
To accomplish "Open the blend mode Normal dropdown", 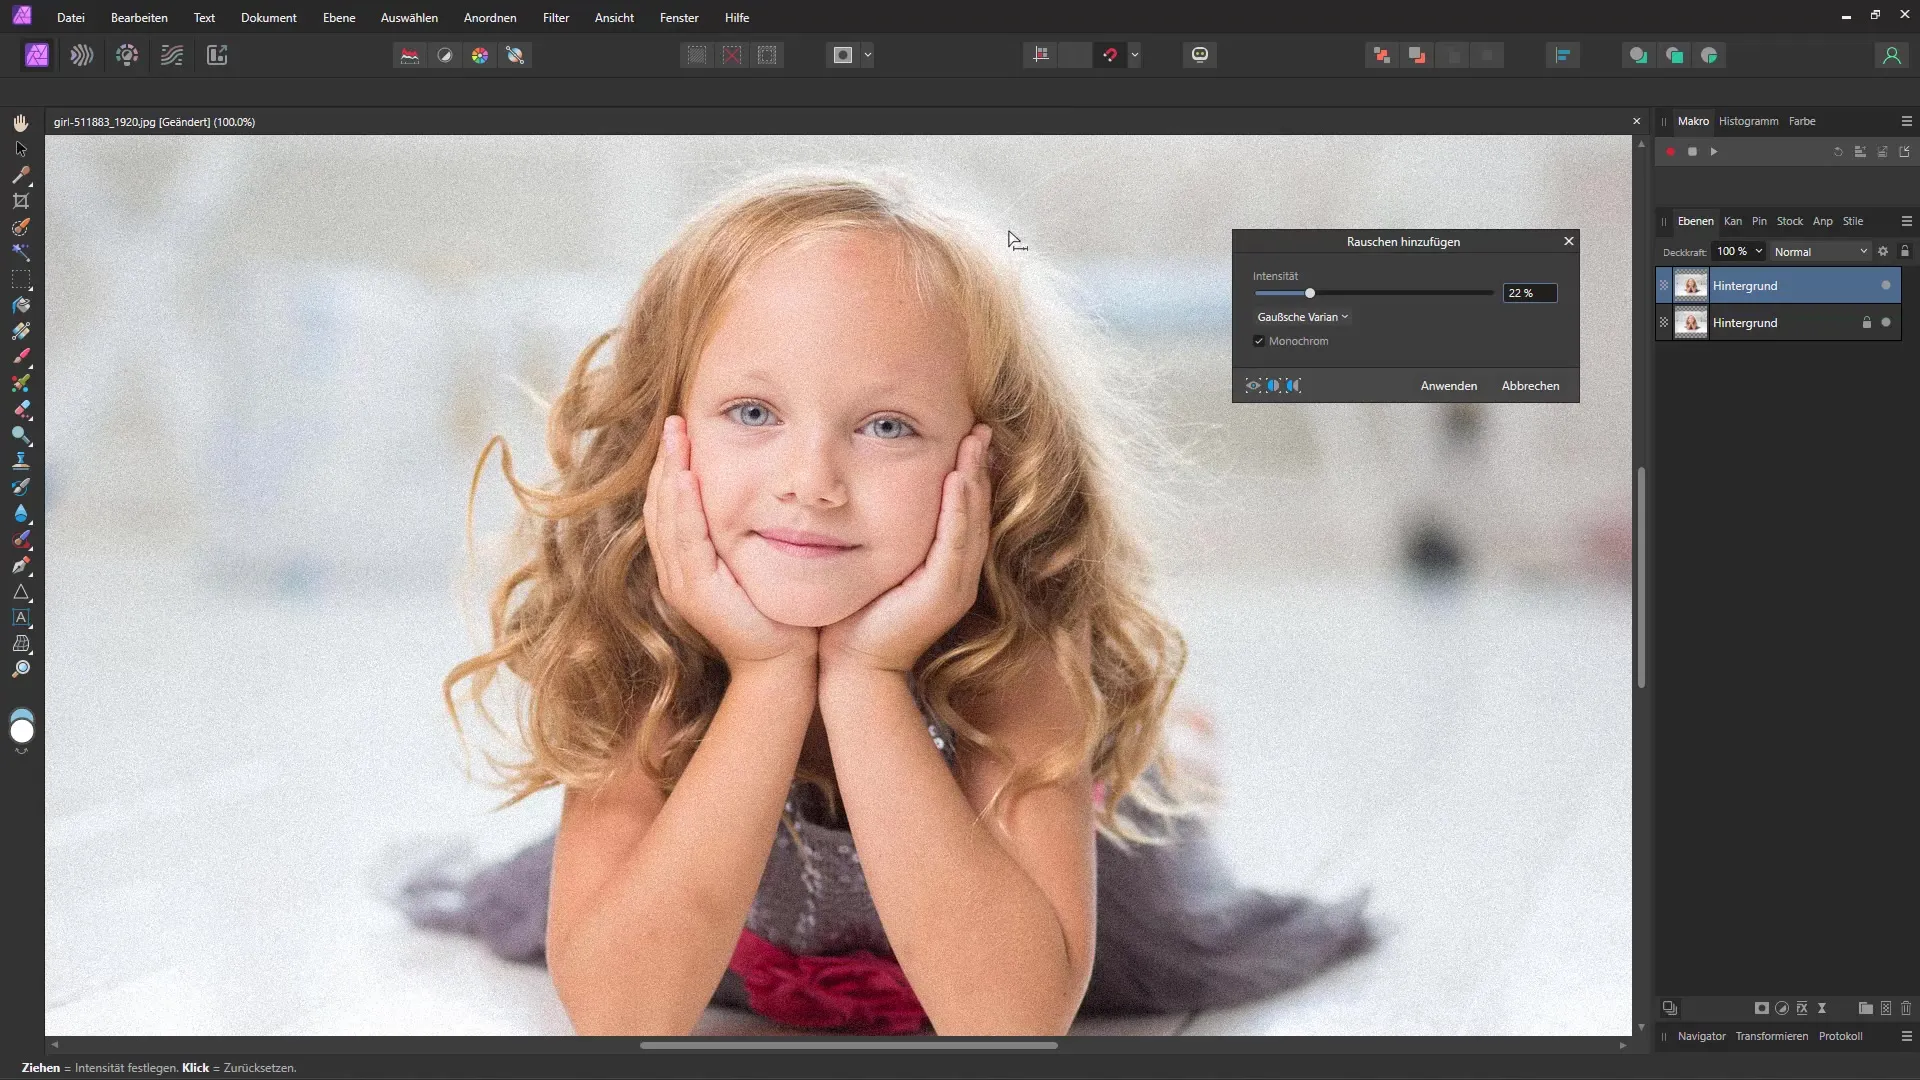I will pyautogui.click(x=1820, y=252).
